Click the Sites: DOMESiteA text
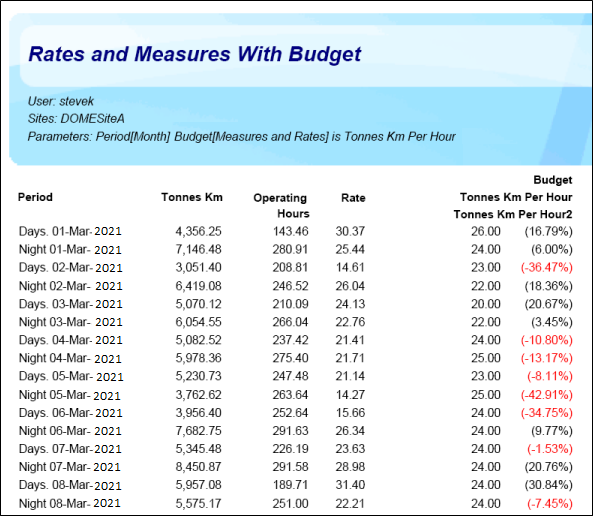Viewport: 593px width, 516px height. 76,119
